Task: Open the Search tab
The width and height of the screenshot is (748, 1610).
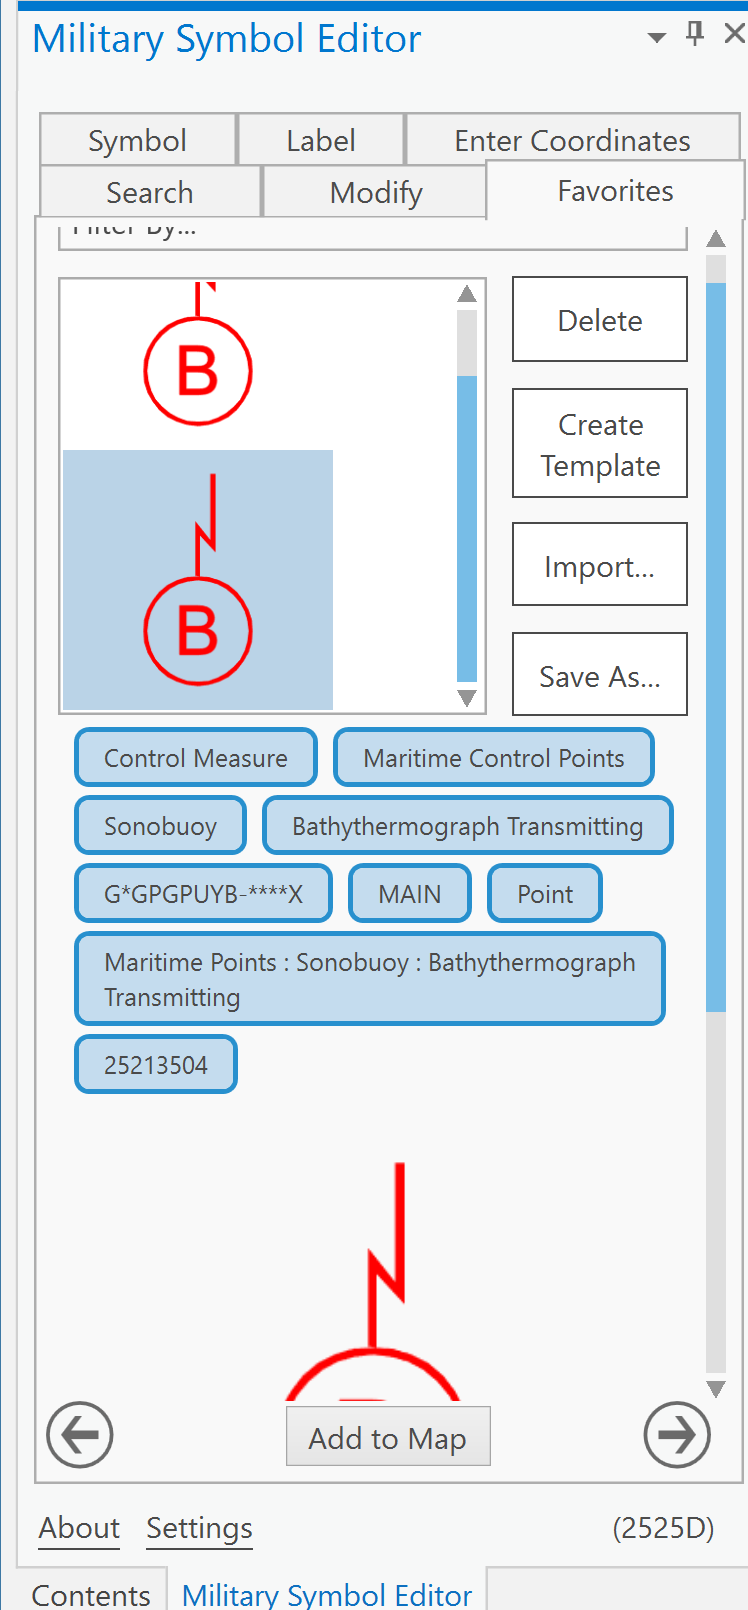Action: point(149,191)
